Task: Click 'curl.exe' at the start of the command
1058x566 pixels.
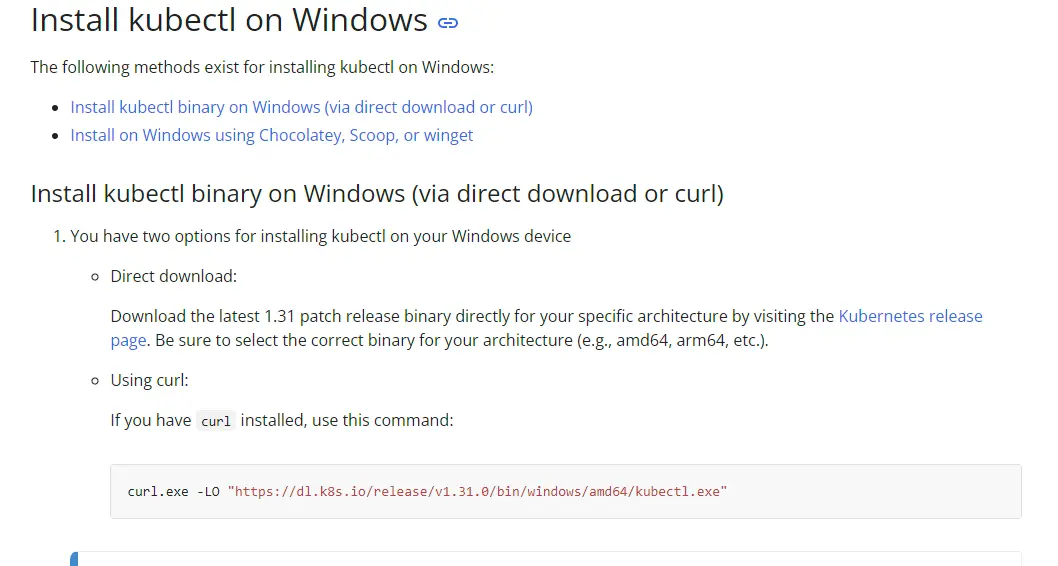Action: click(158, 491)
